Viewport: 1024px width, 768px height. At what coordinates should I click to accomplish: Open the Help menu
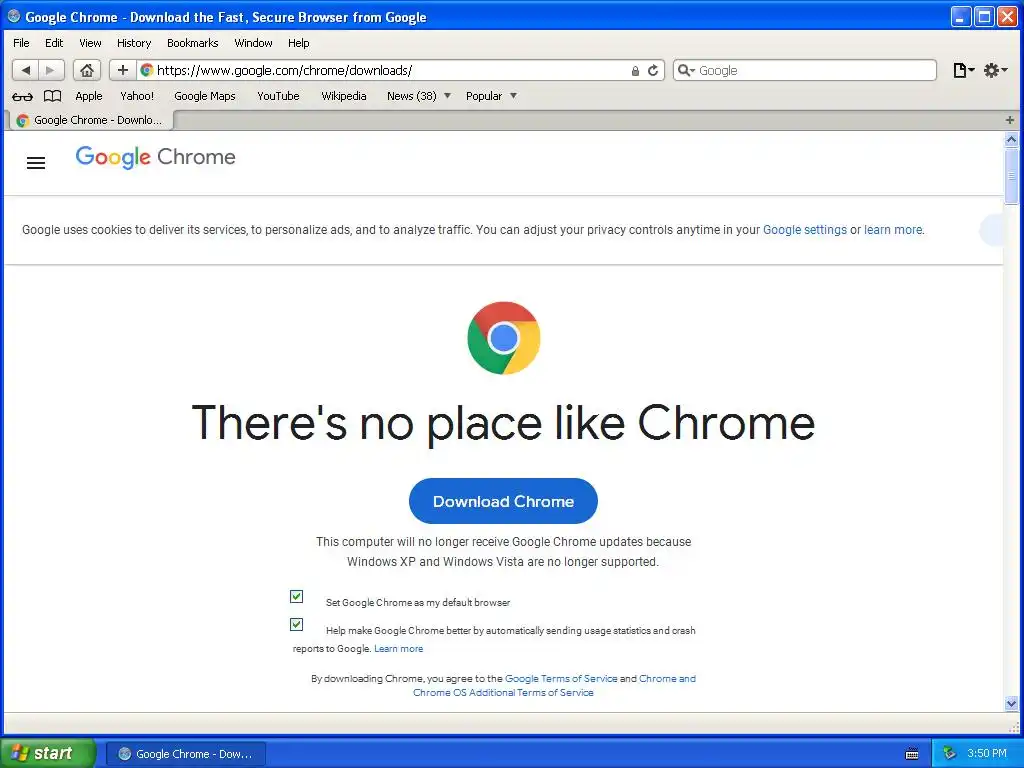(298, 43)
